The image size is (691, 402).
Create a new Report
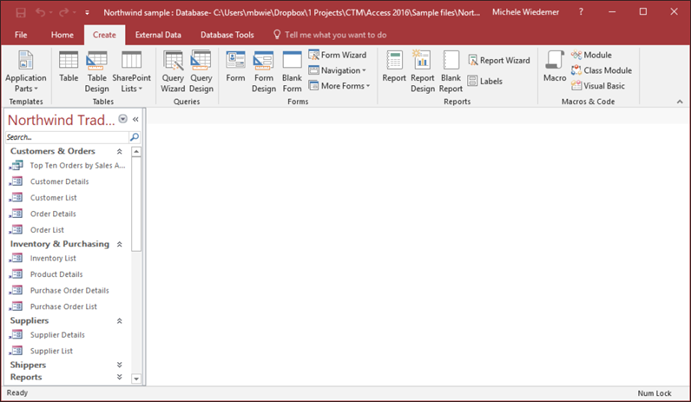[x=394, y=67]
